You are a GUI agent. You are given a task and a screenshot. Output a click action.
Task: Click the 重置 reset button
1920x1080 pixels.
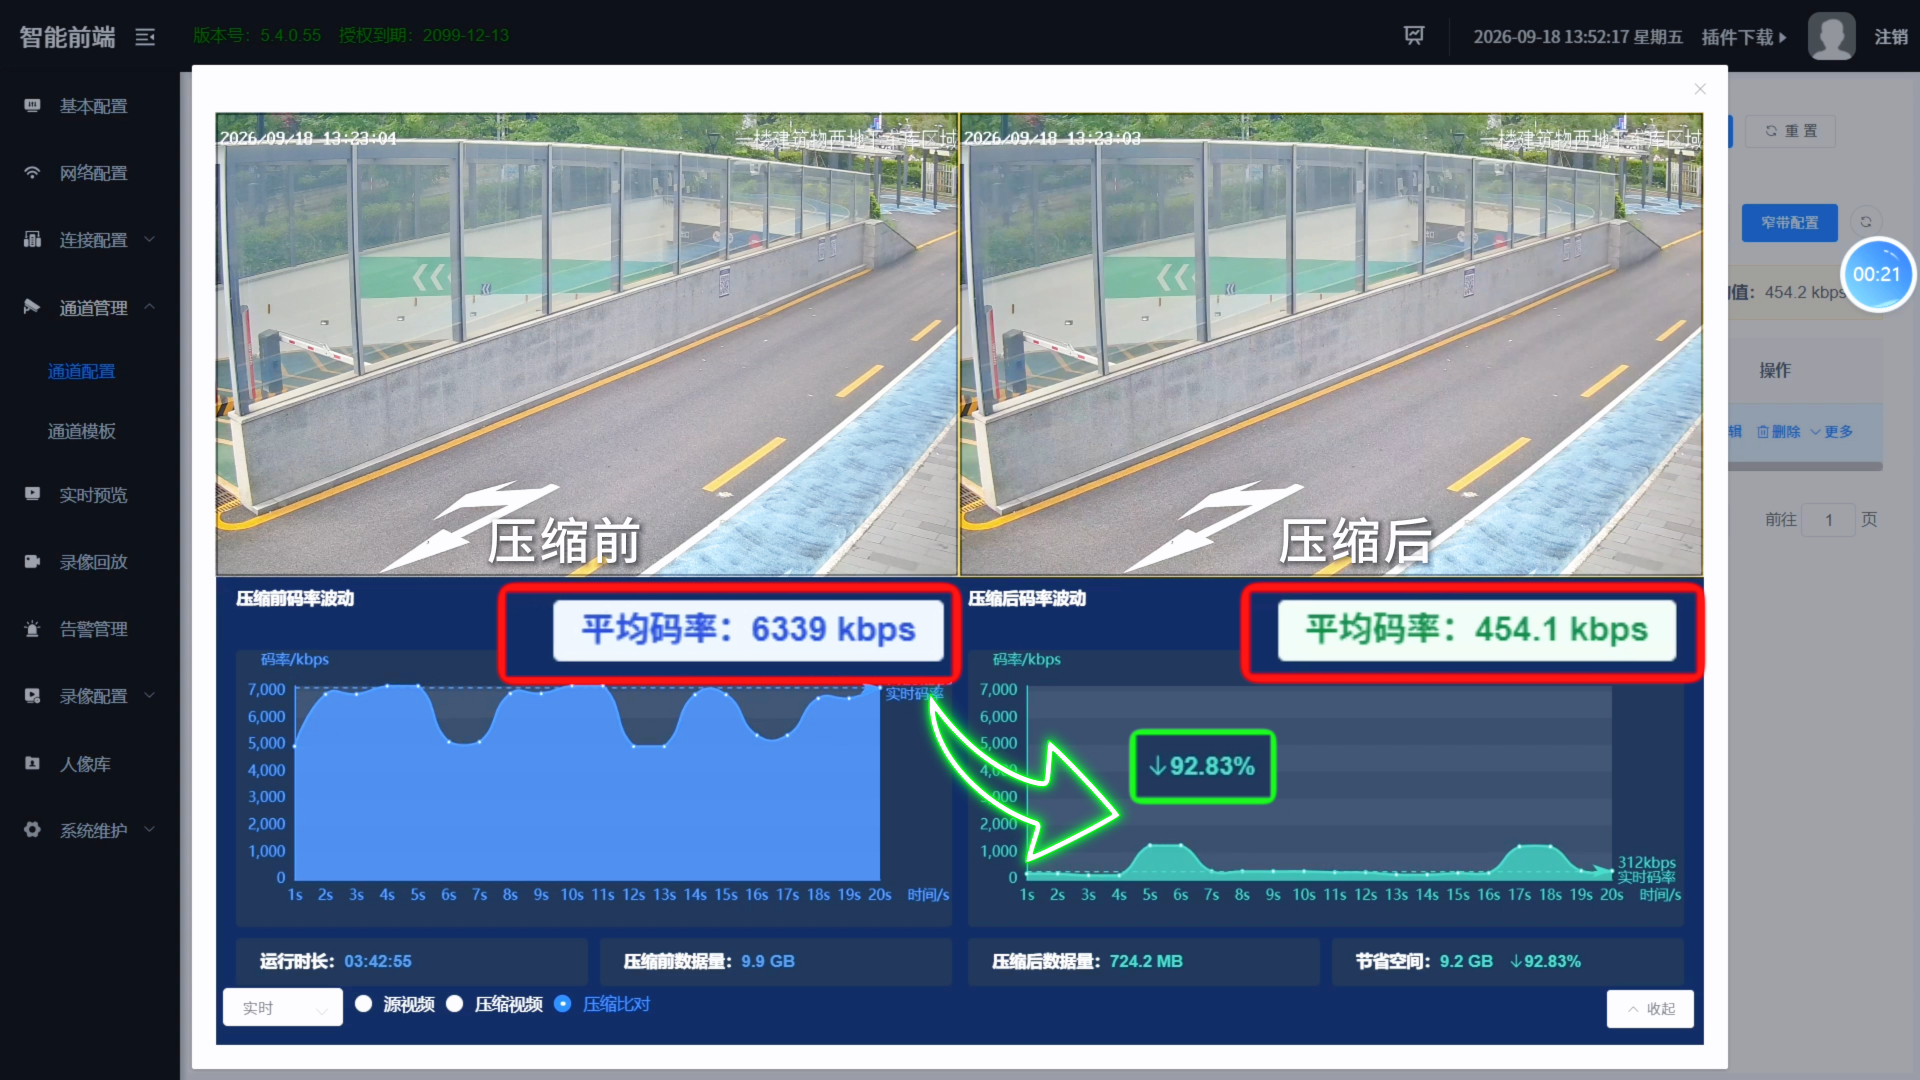1790,131
